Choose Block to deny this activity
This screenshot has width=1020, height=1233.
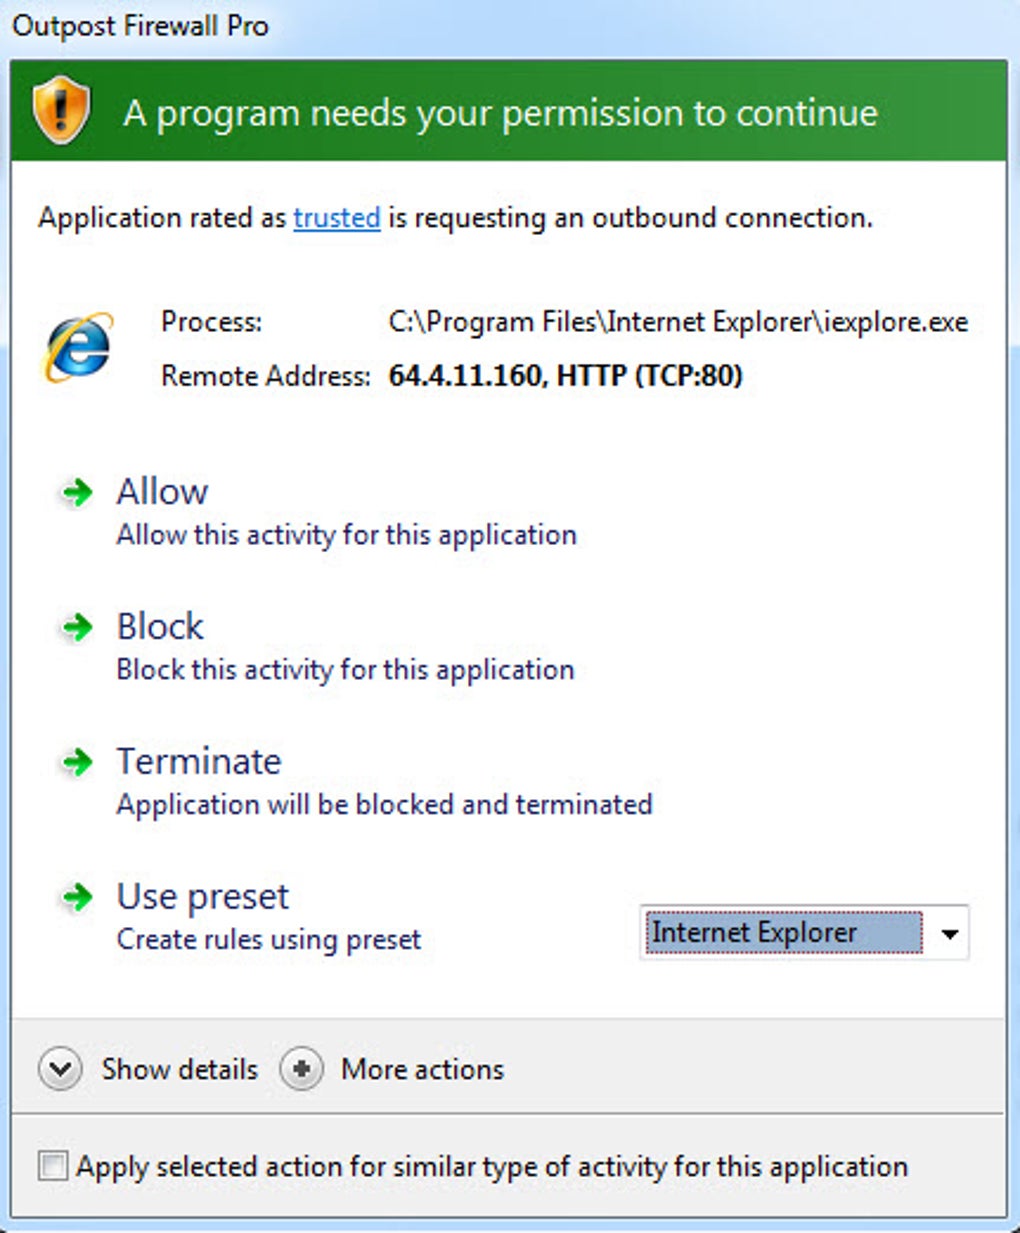[x=160, y=627]
